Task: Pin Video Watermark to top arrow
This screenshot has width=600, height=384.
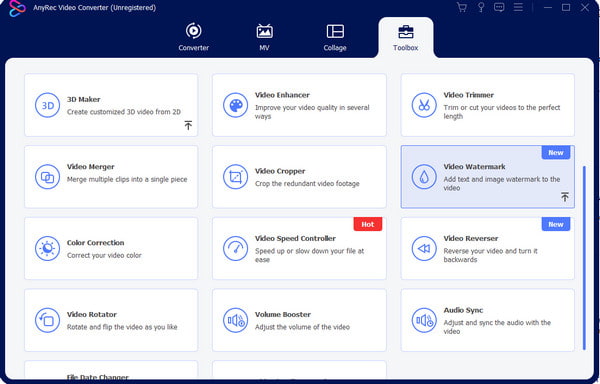Action: pos(565,197)
